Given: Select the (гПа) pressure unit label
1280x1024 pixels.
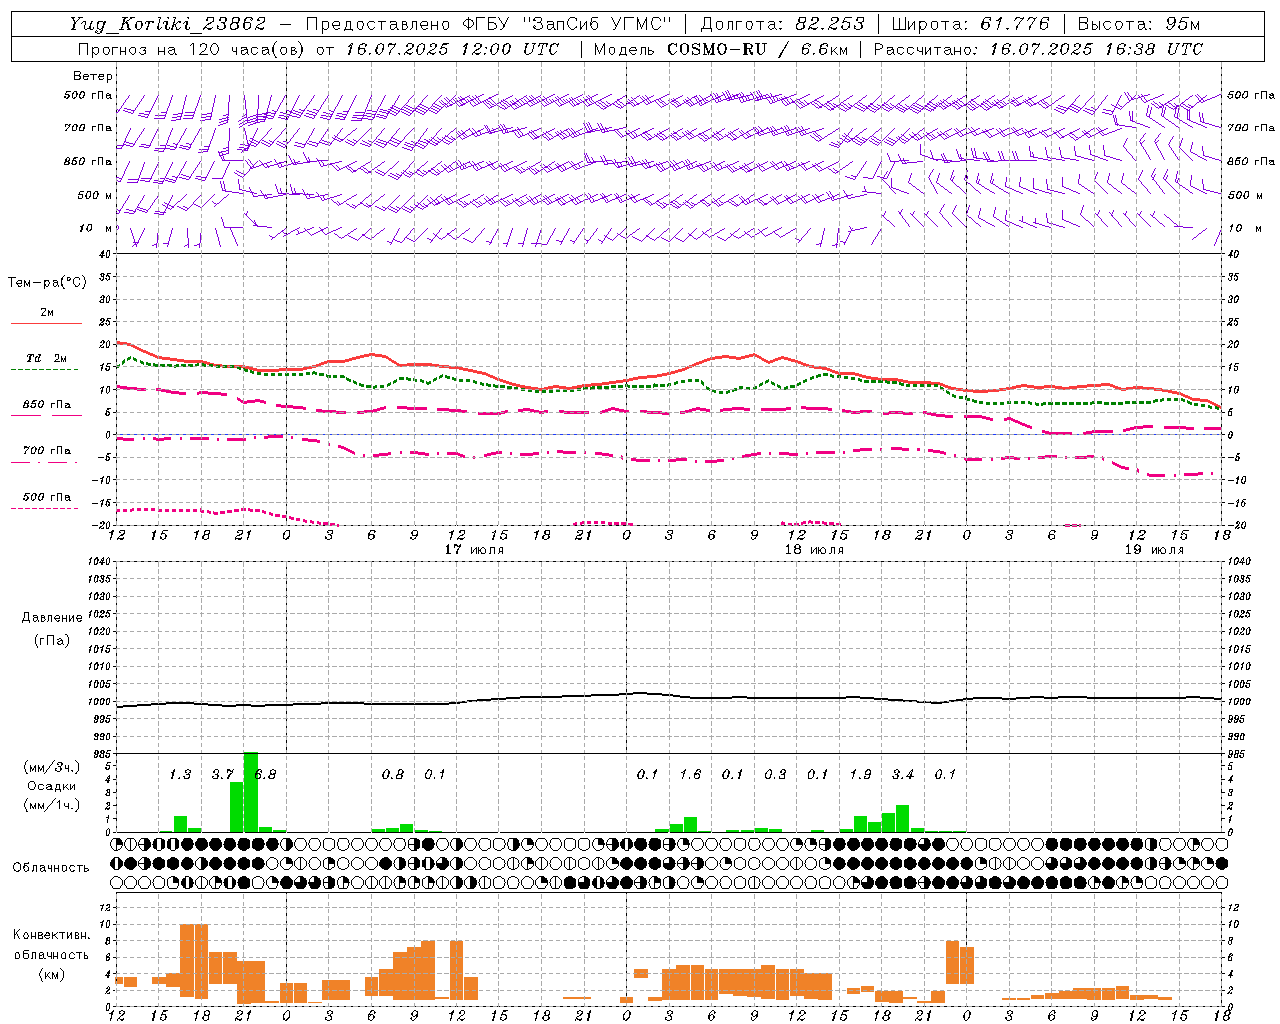Looking at the screenshot, I should [52, 640].
